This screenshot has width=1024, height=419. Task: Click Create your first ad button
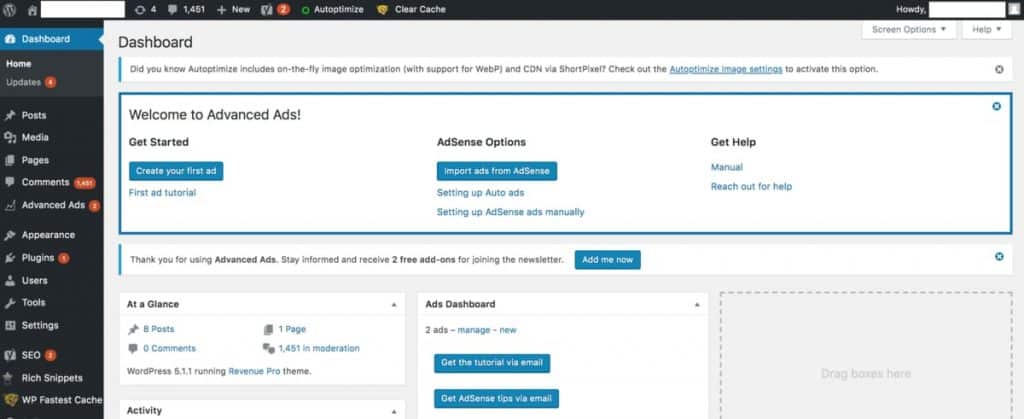(176, 171)
